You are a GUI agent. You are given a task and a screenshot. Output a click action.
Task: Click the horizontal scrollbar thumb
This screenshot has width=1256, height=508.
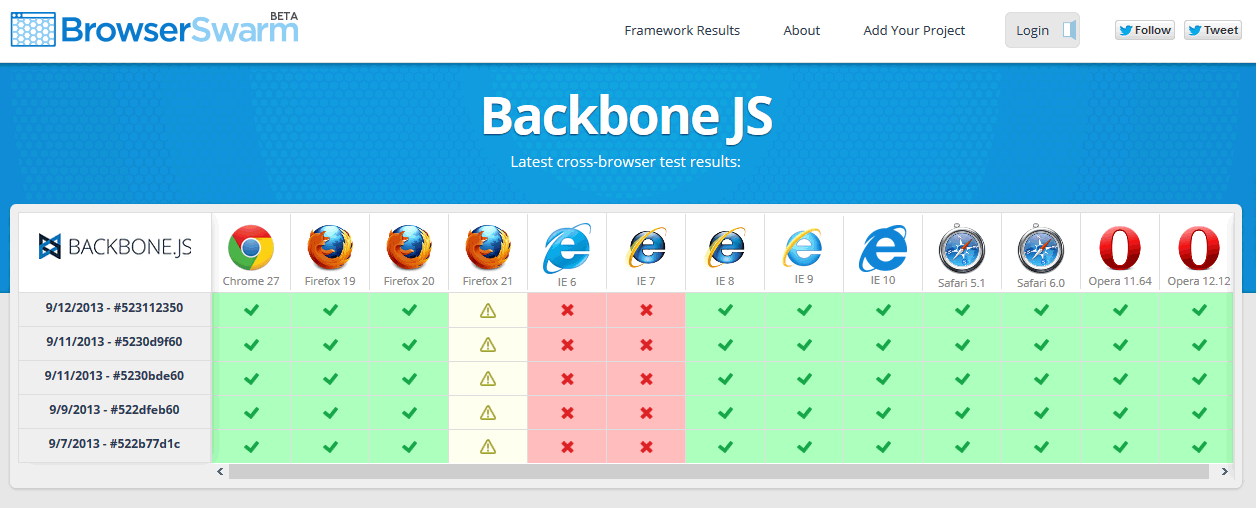[718, 471]
